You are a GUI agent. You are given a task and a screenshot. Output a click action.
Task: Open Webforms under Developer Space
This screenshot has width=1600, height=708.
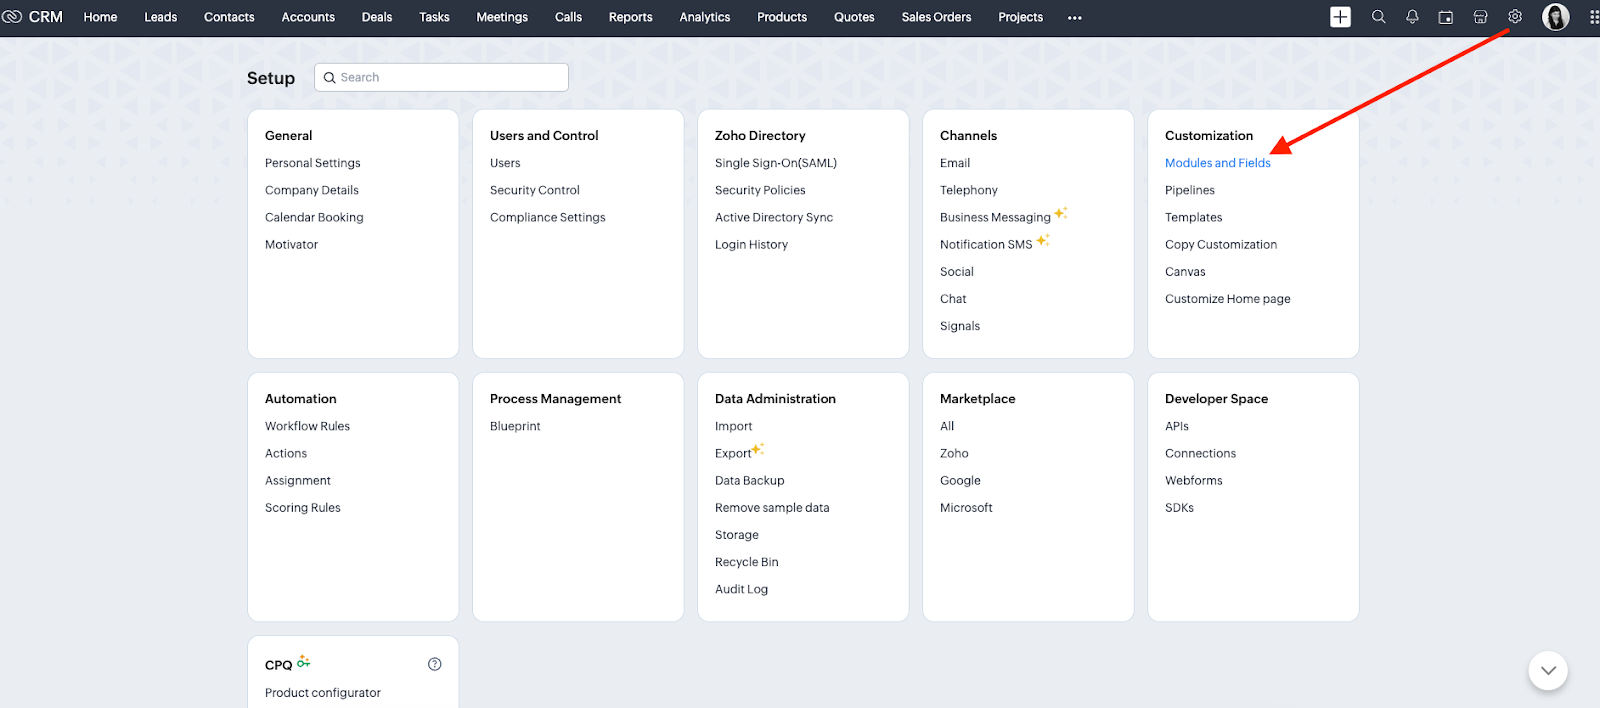tap(1194, 480)
